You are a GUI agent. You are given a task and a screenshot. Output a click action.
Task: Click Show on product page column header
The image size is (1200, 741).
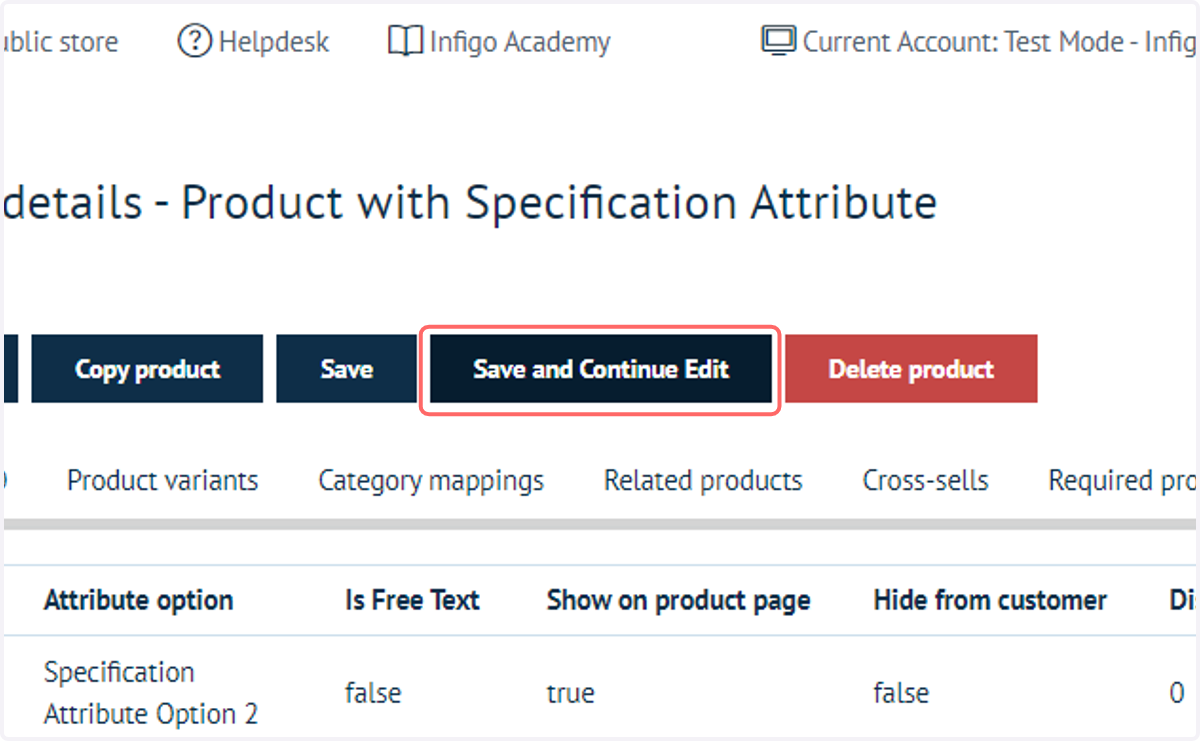coord(678,600)
